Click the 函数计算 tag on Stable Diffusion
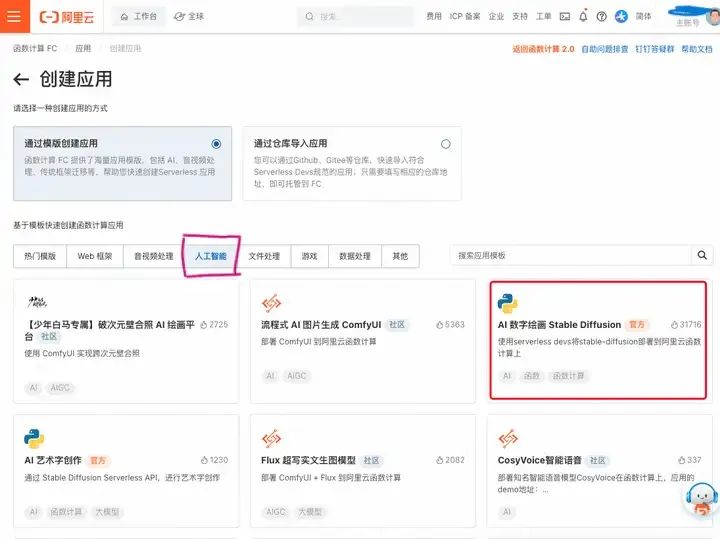 (568, 376)
